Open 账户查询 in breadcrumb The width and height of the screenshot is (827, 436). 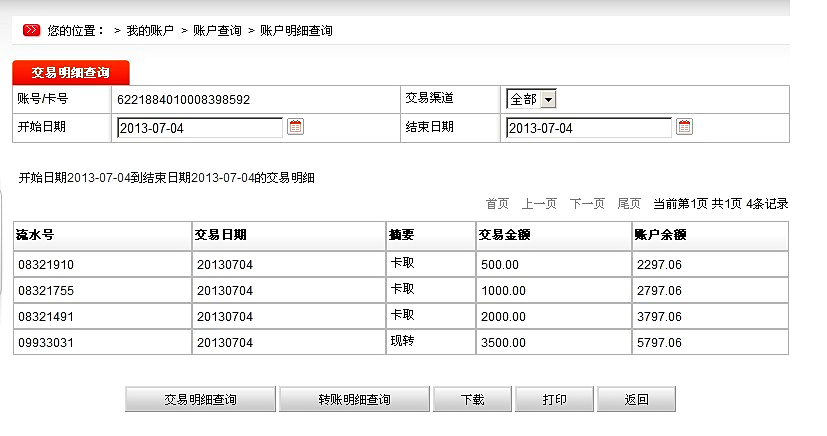[x=217, y=31]
